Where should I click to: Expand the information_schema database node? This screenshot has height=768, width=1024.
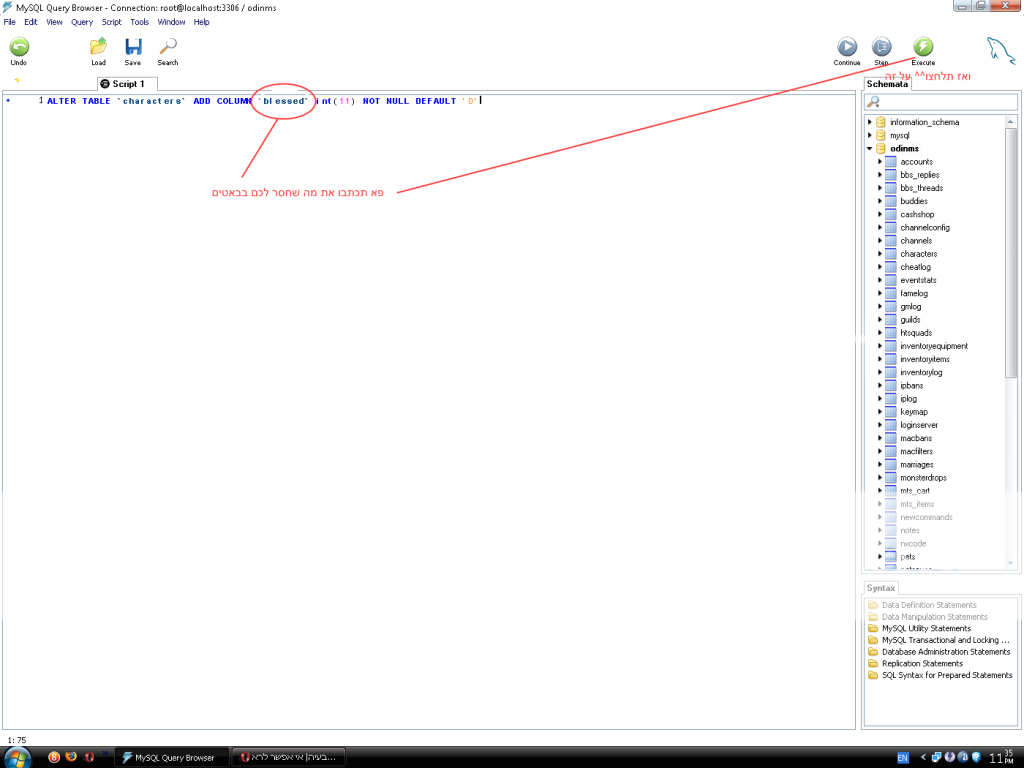click(x=869, y=122)
